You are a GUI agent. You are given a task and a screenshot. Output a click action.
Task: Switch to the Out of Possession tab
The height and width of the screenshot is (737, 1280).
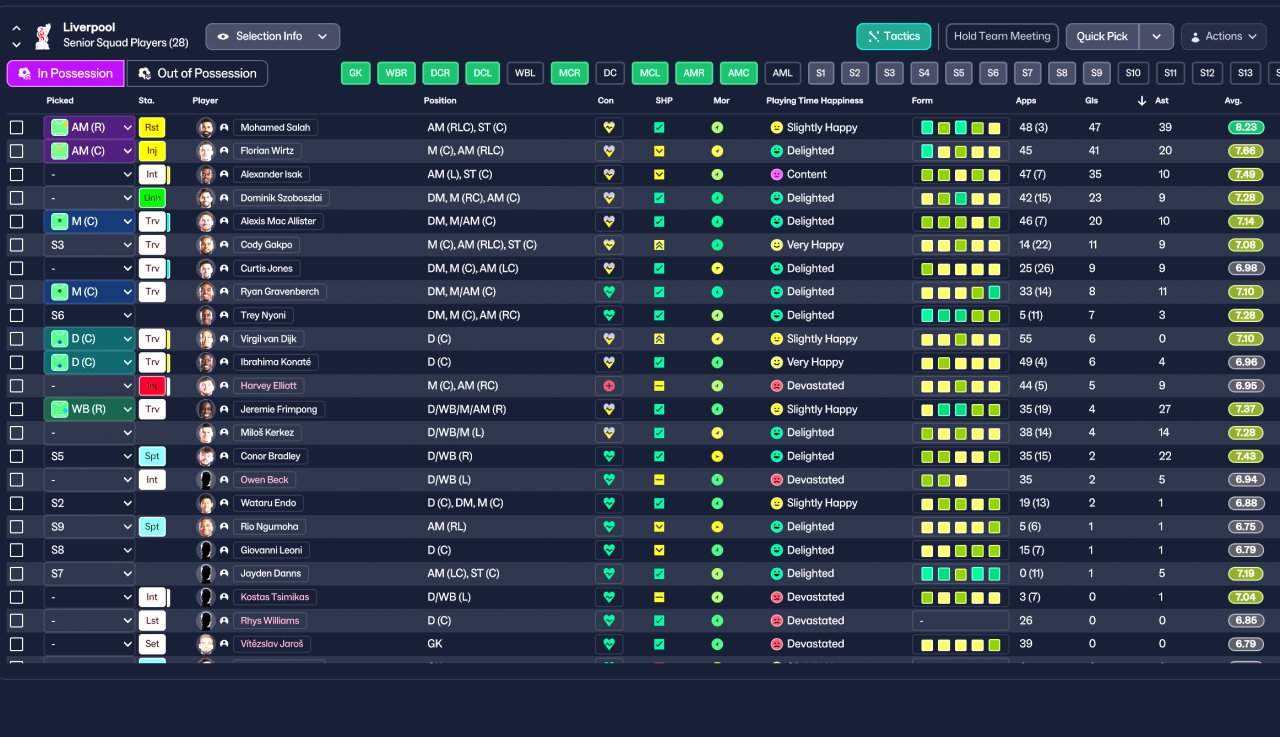click(197, 73)
